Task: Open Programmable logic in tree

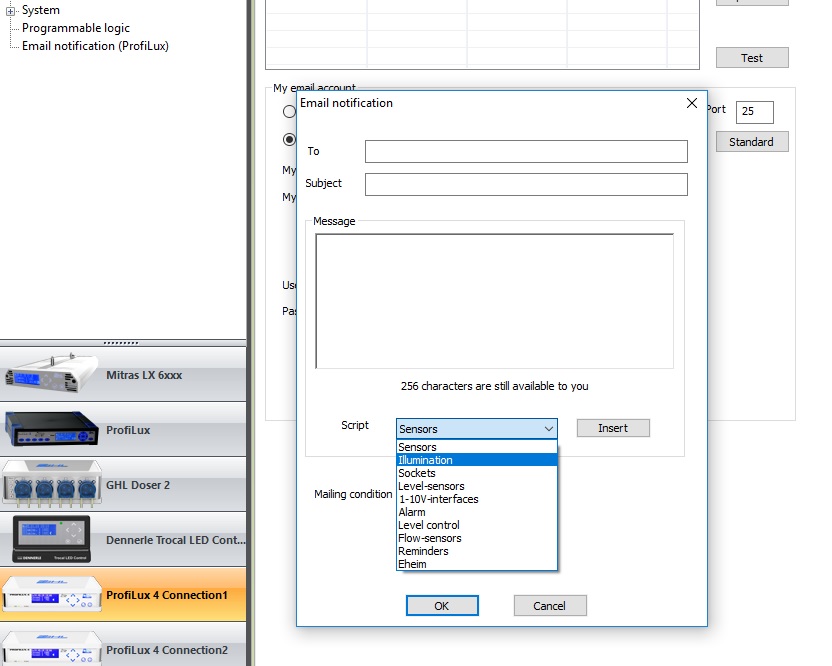Action: click(x=76, y=28)
